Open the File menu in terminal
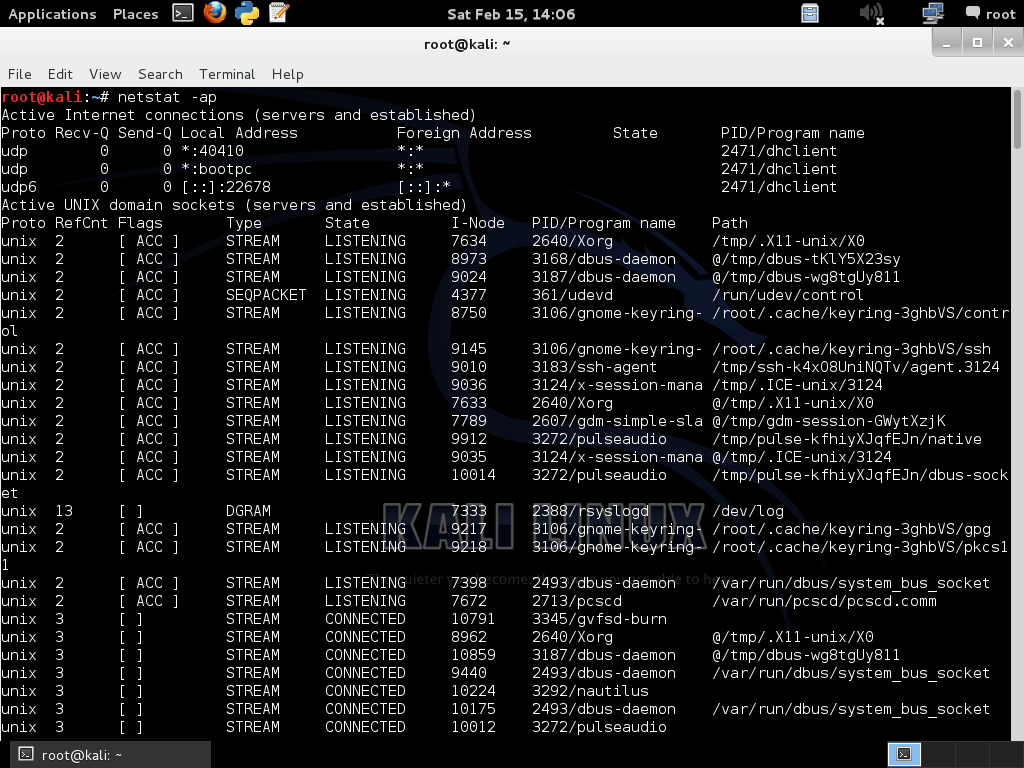1024x768 pixels. pyautogui.click(x=20, y=74)
